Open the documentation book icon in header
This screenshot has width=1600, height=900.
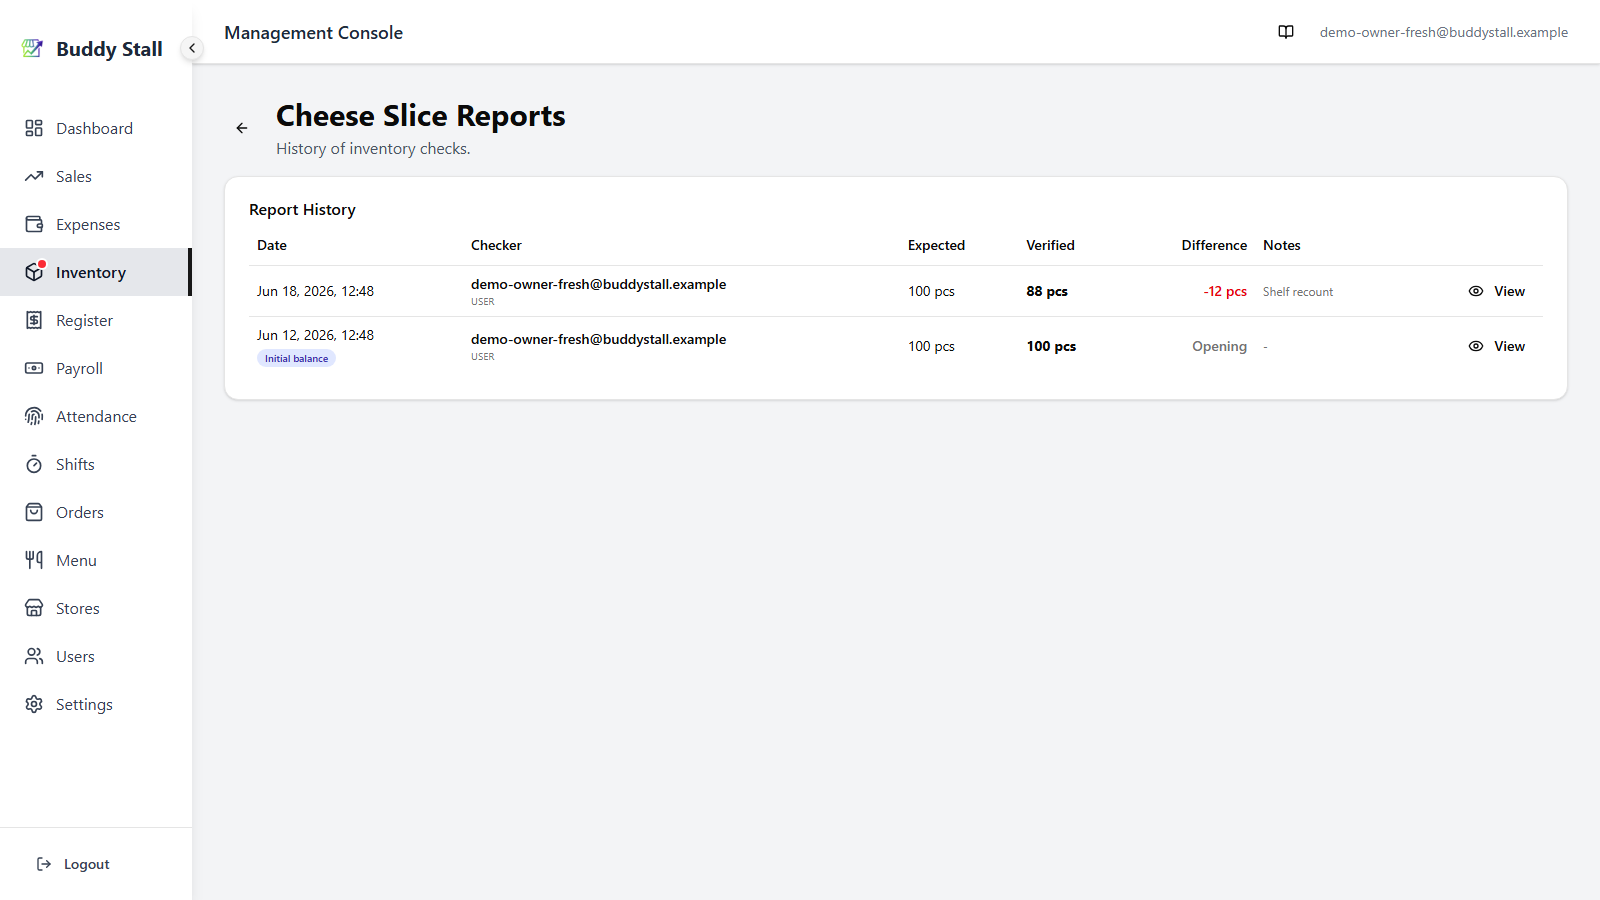coord(1286,32)
